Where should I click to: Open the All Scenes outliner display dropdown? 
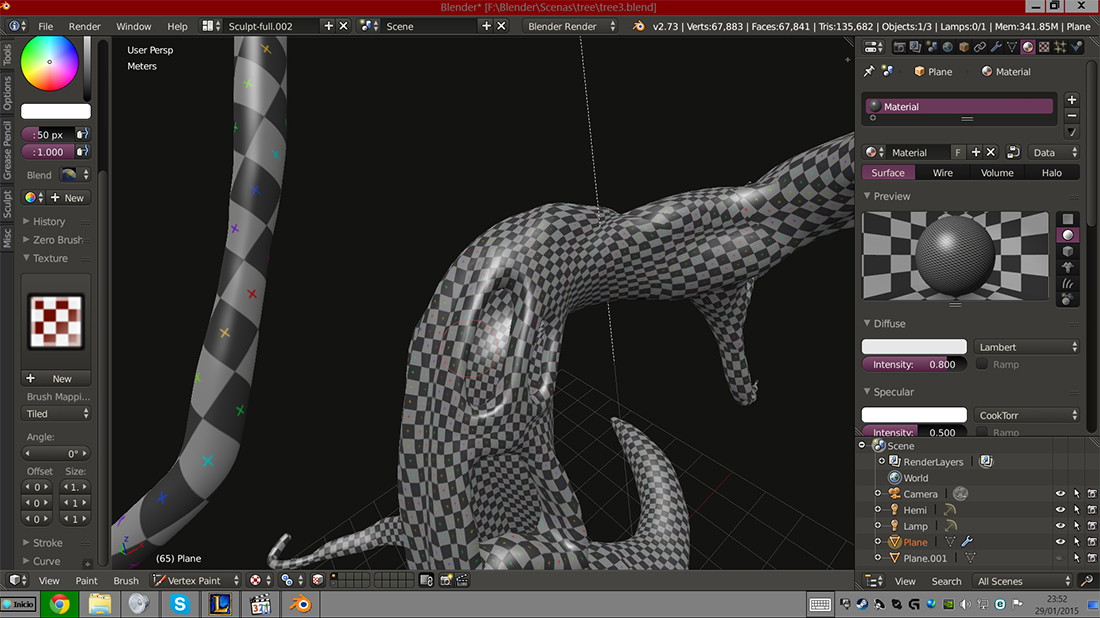pyautogui.click(x=1024, y=581)
